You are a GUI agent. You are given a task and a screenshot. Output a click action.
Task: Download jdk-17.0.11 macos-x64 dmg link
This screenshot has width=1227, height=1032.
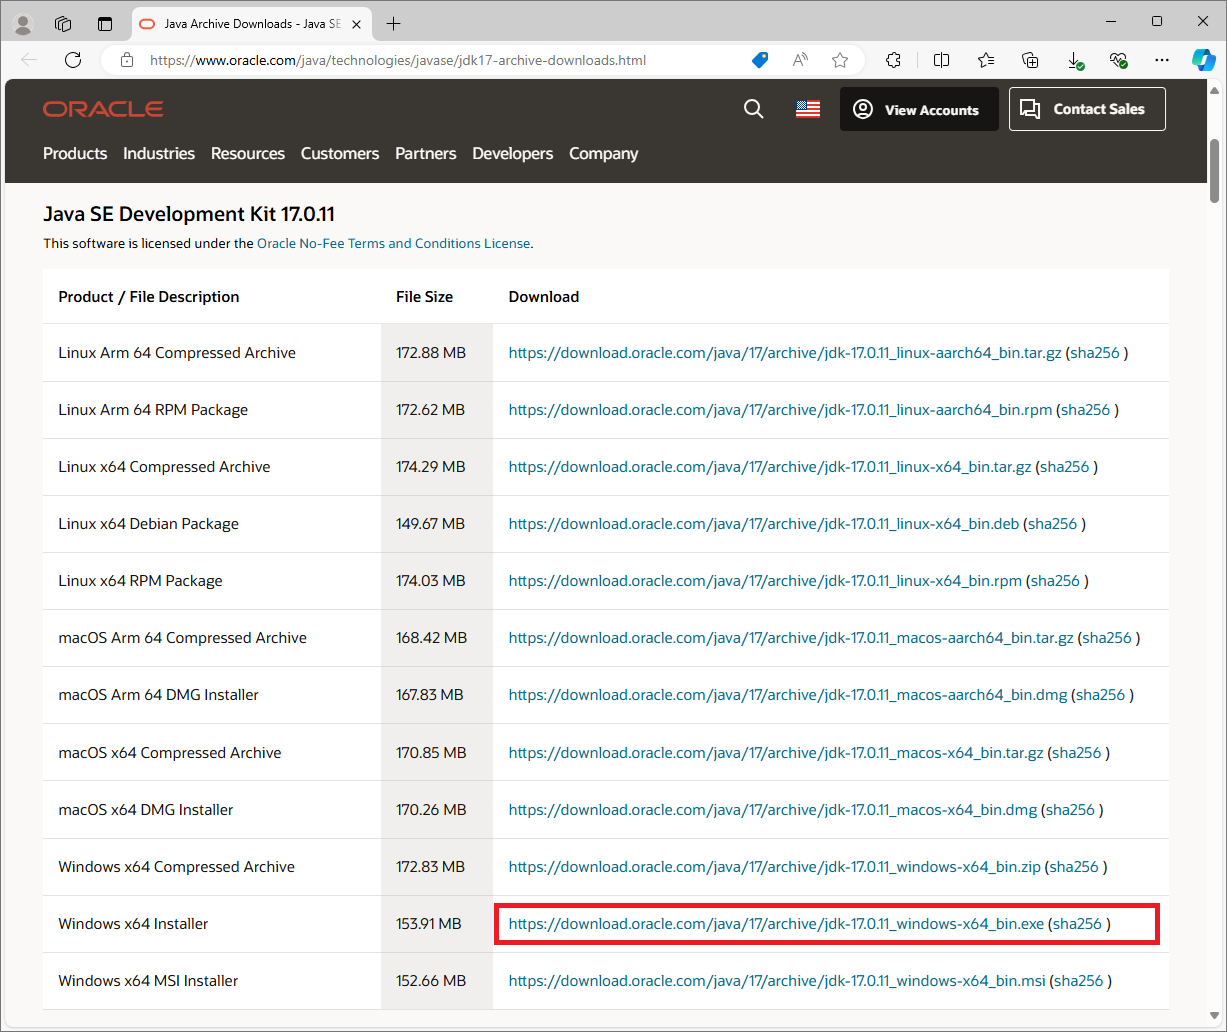click(x=773, y=810)
